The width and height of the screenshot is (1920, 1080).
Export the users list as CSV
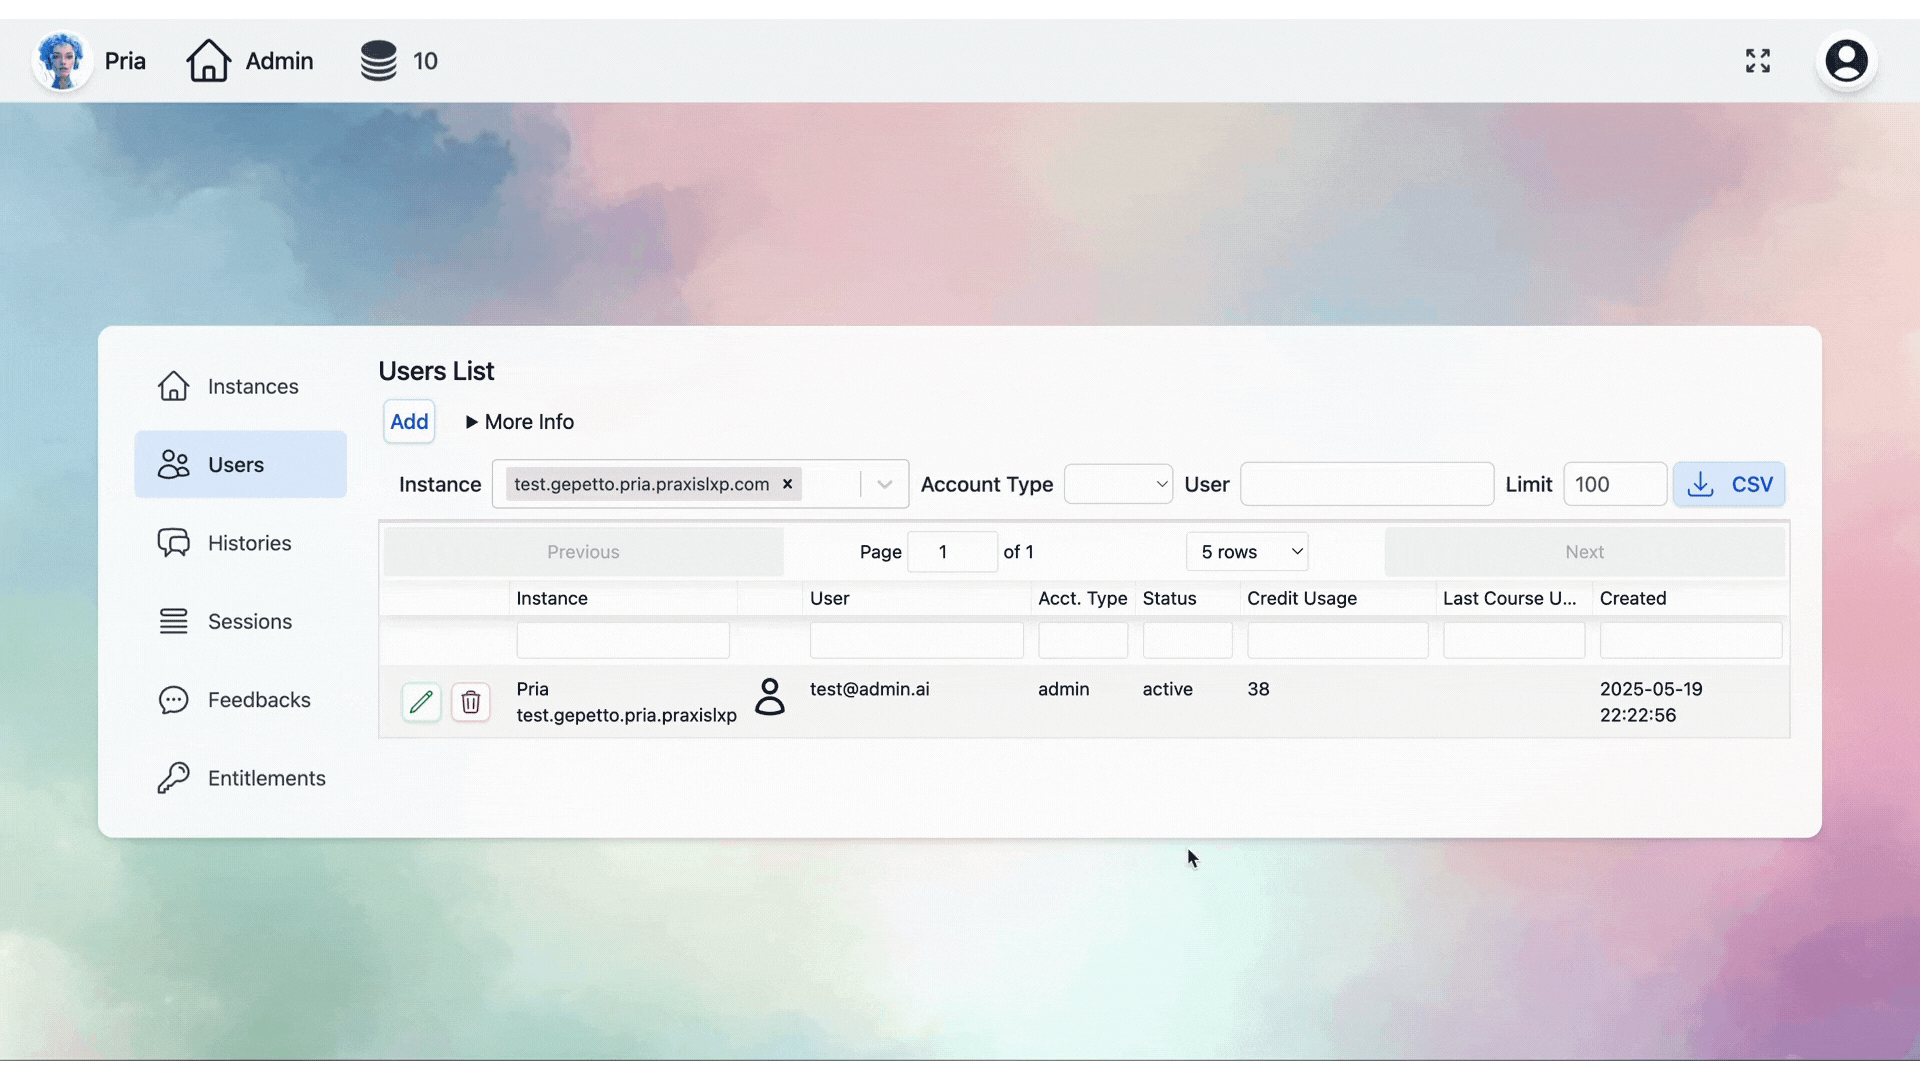coord(1730,484)
